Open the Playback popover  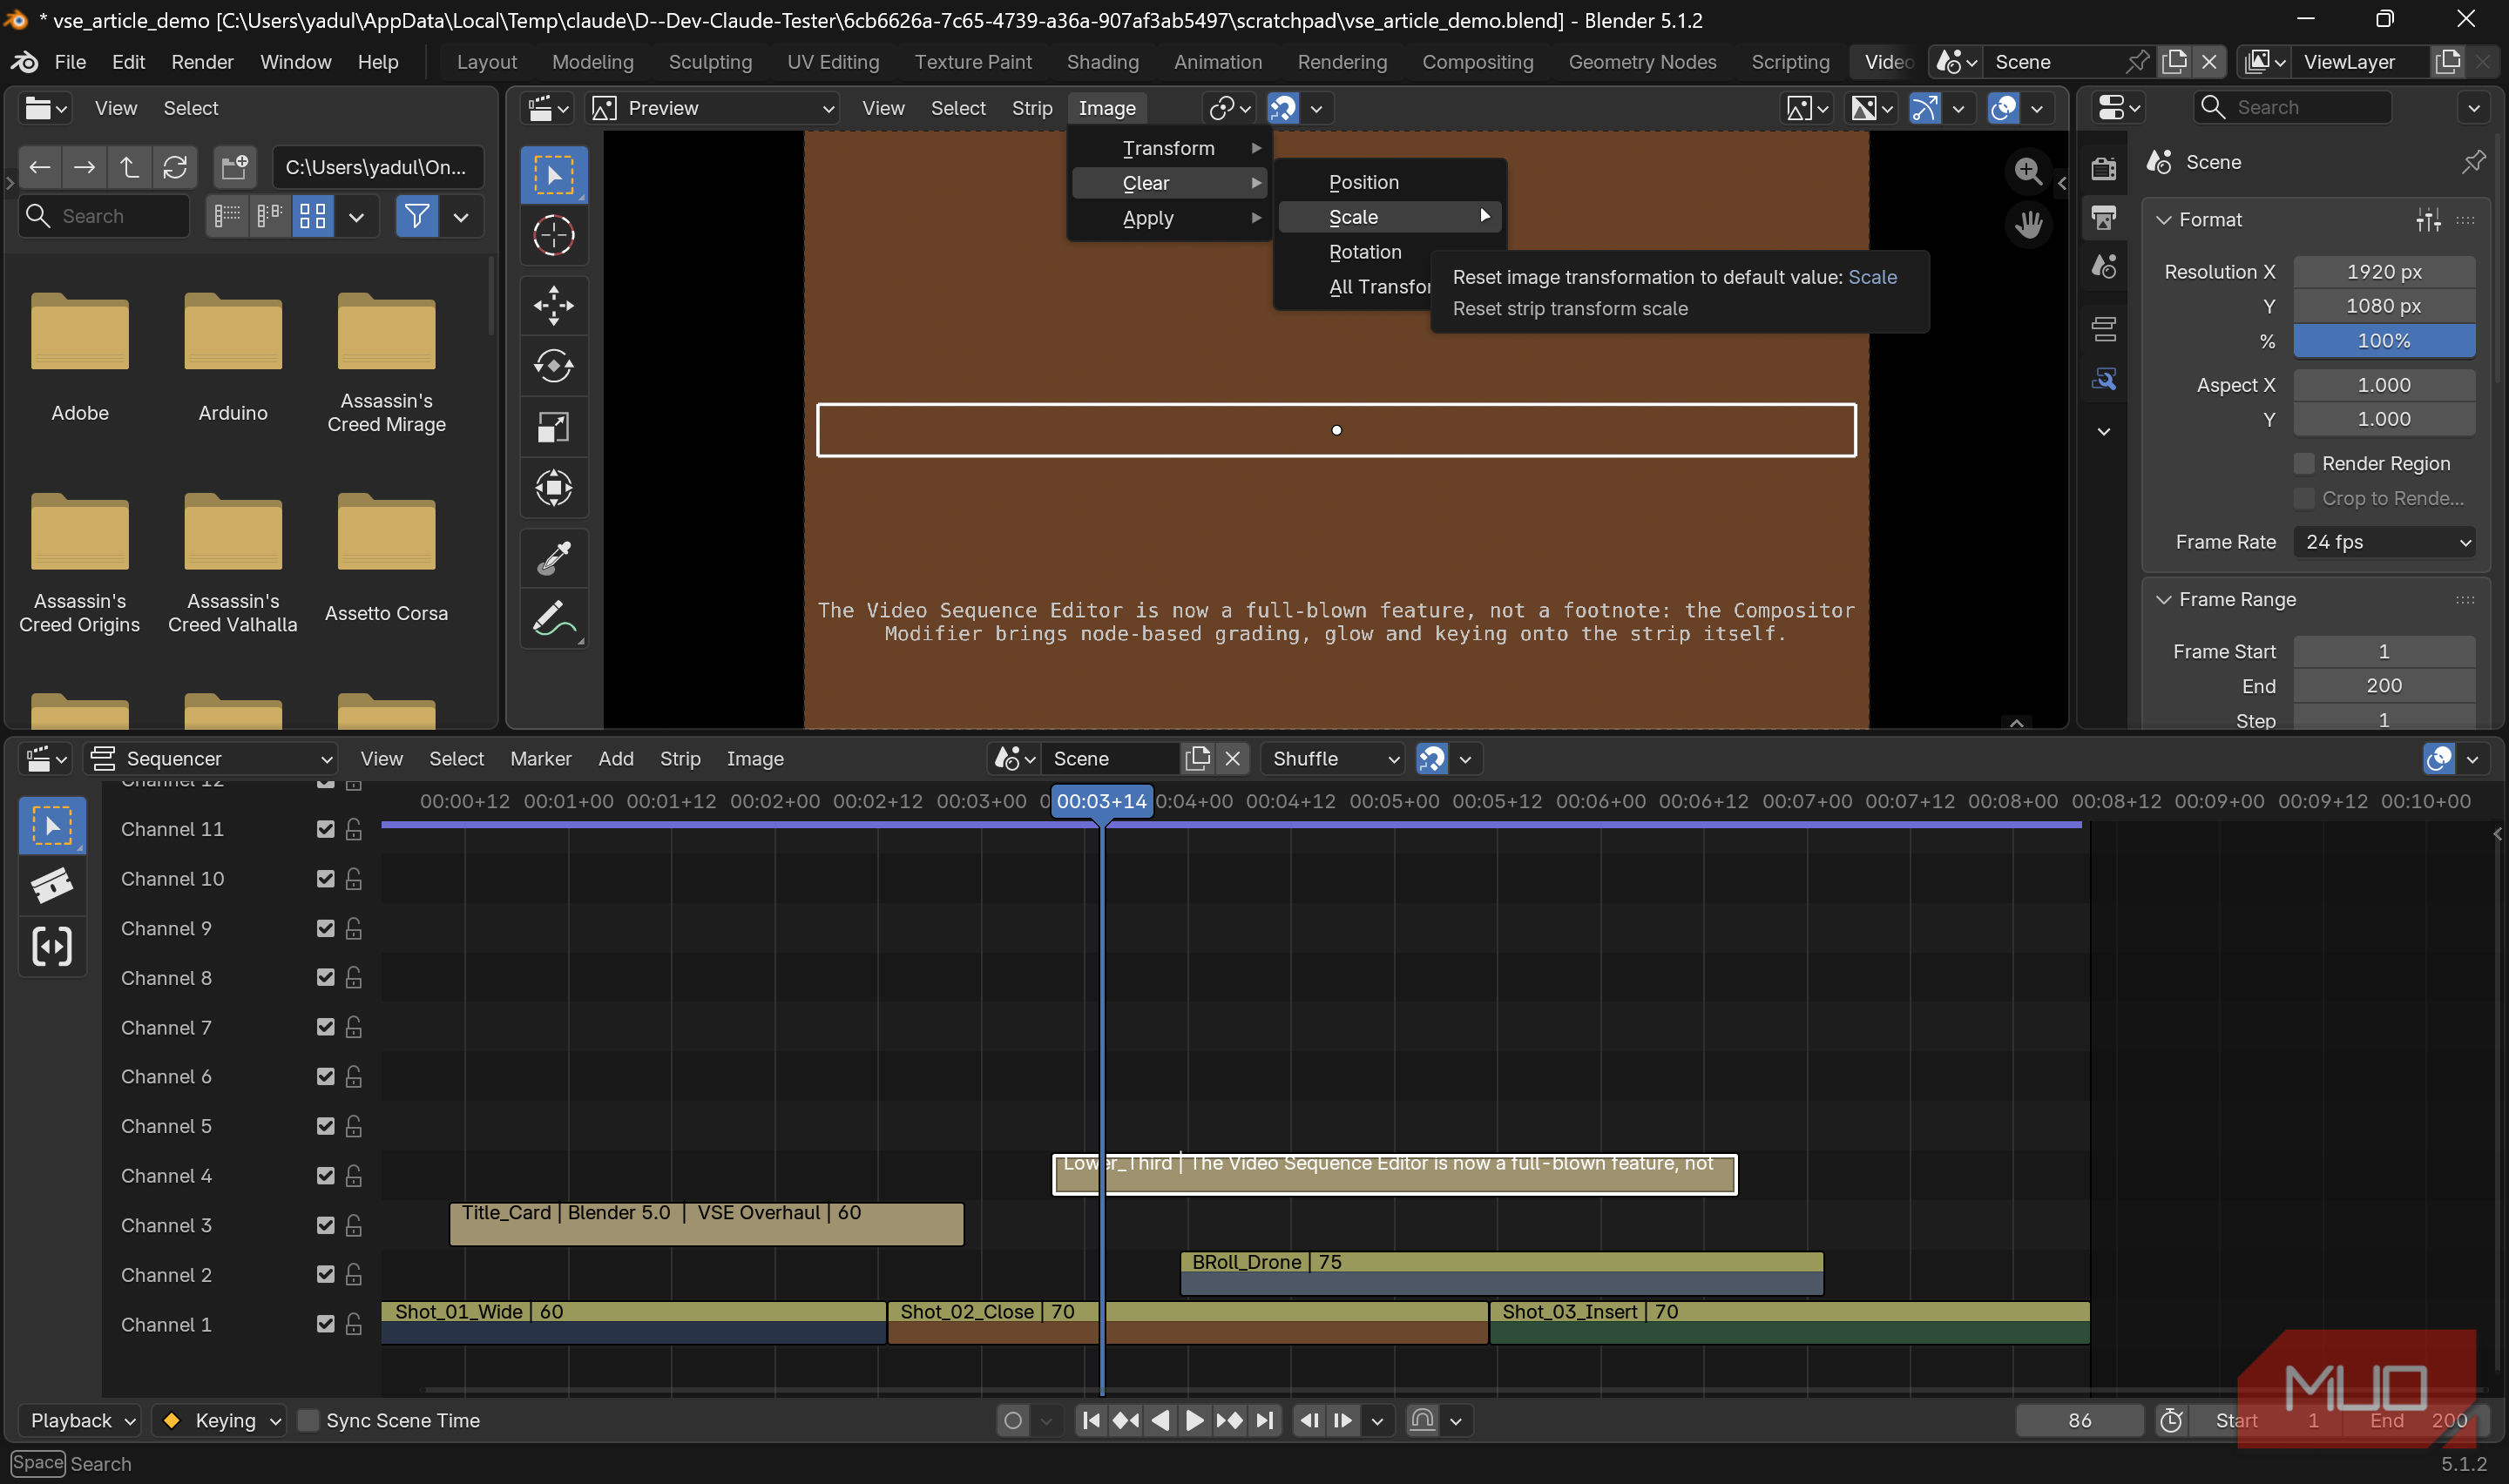pos(81,1420)
